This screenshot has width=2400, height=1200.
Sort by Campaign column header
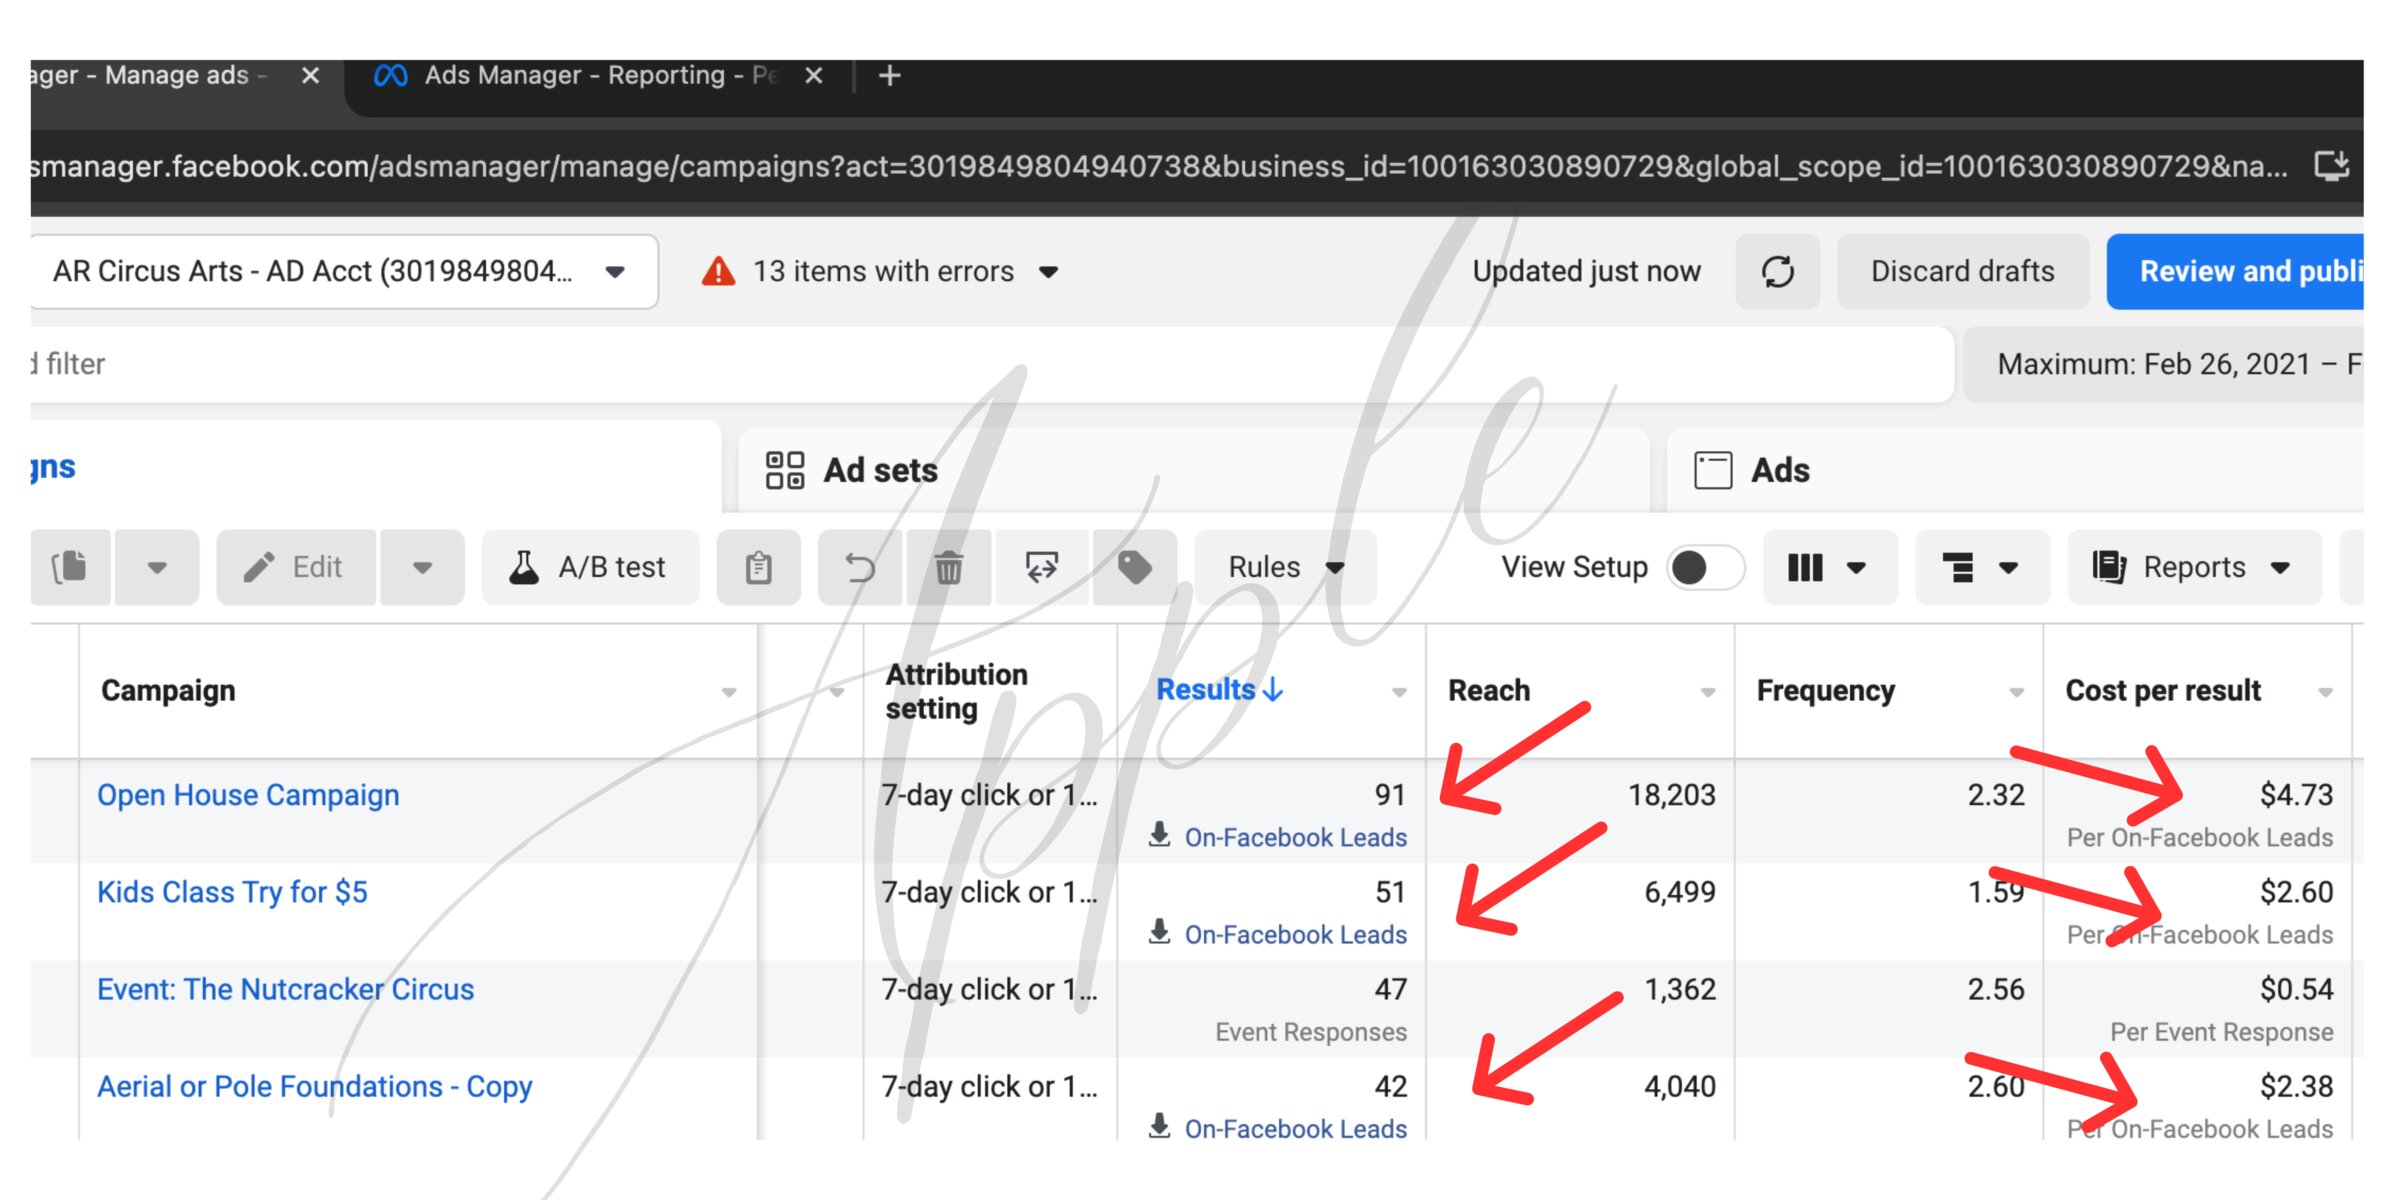(168, 690)
